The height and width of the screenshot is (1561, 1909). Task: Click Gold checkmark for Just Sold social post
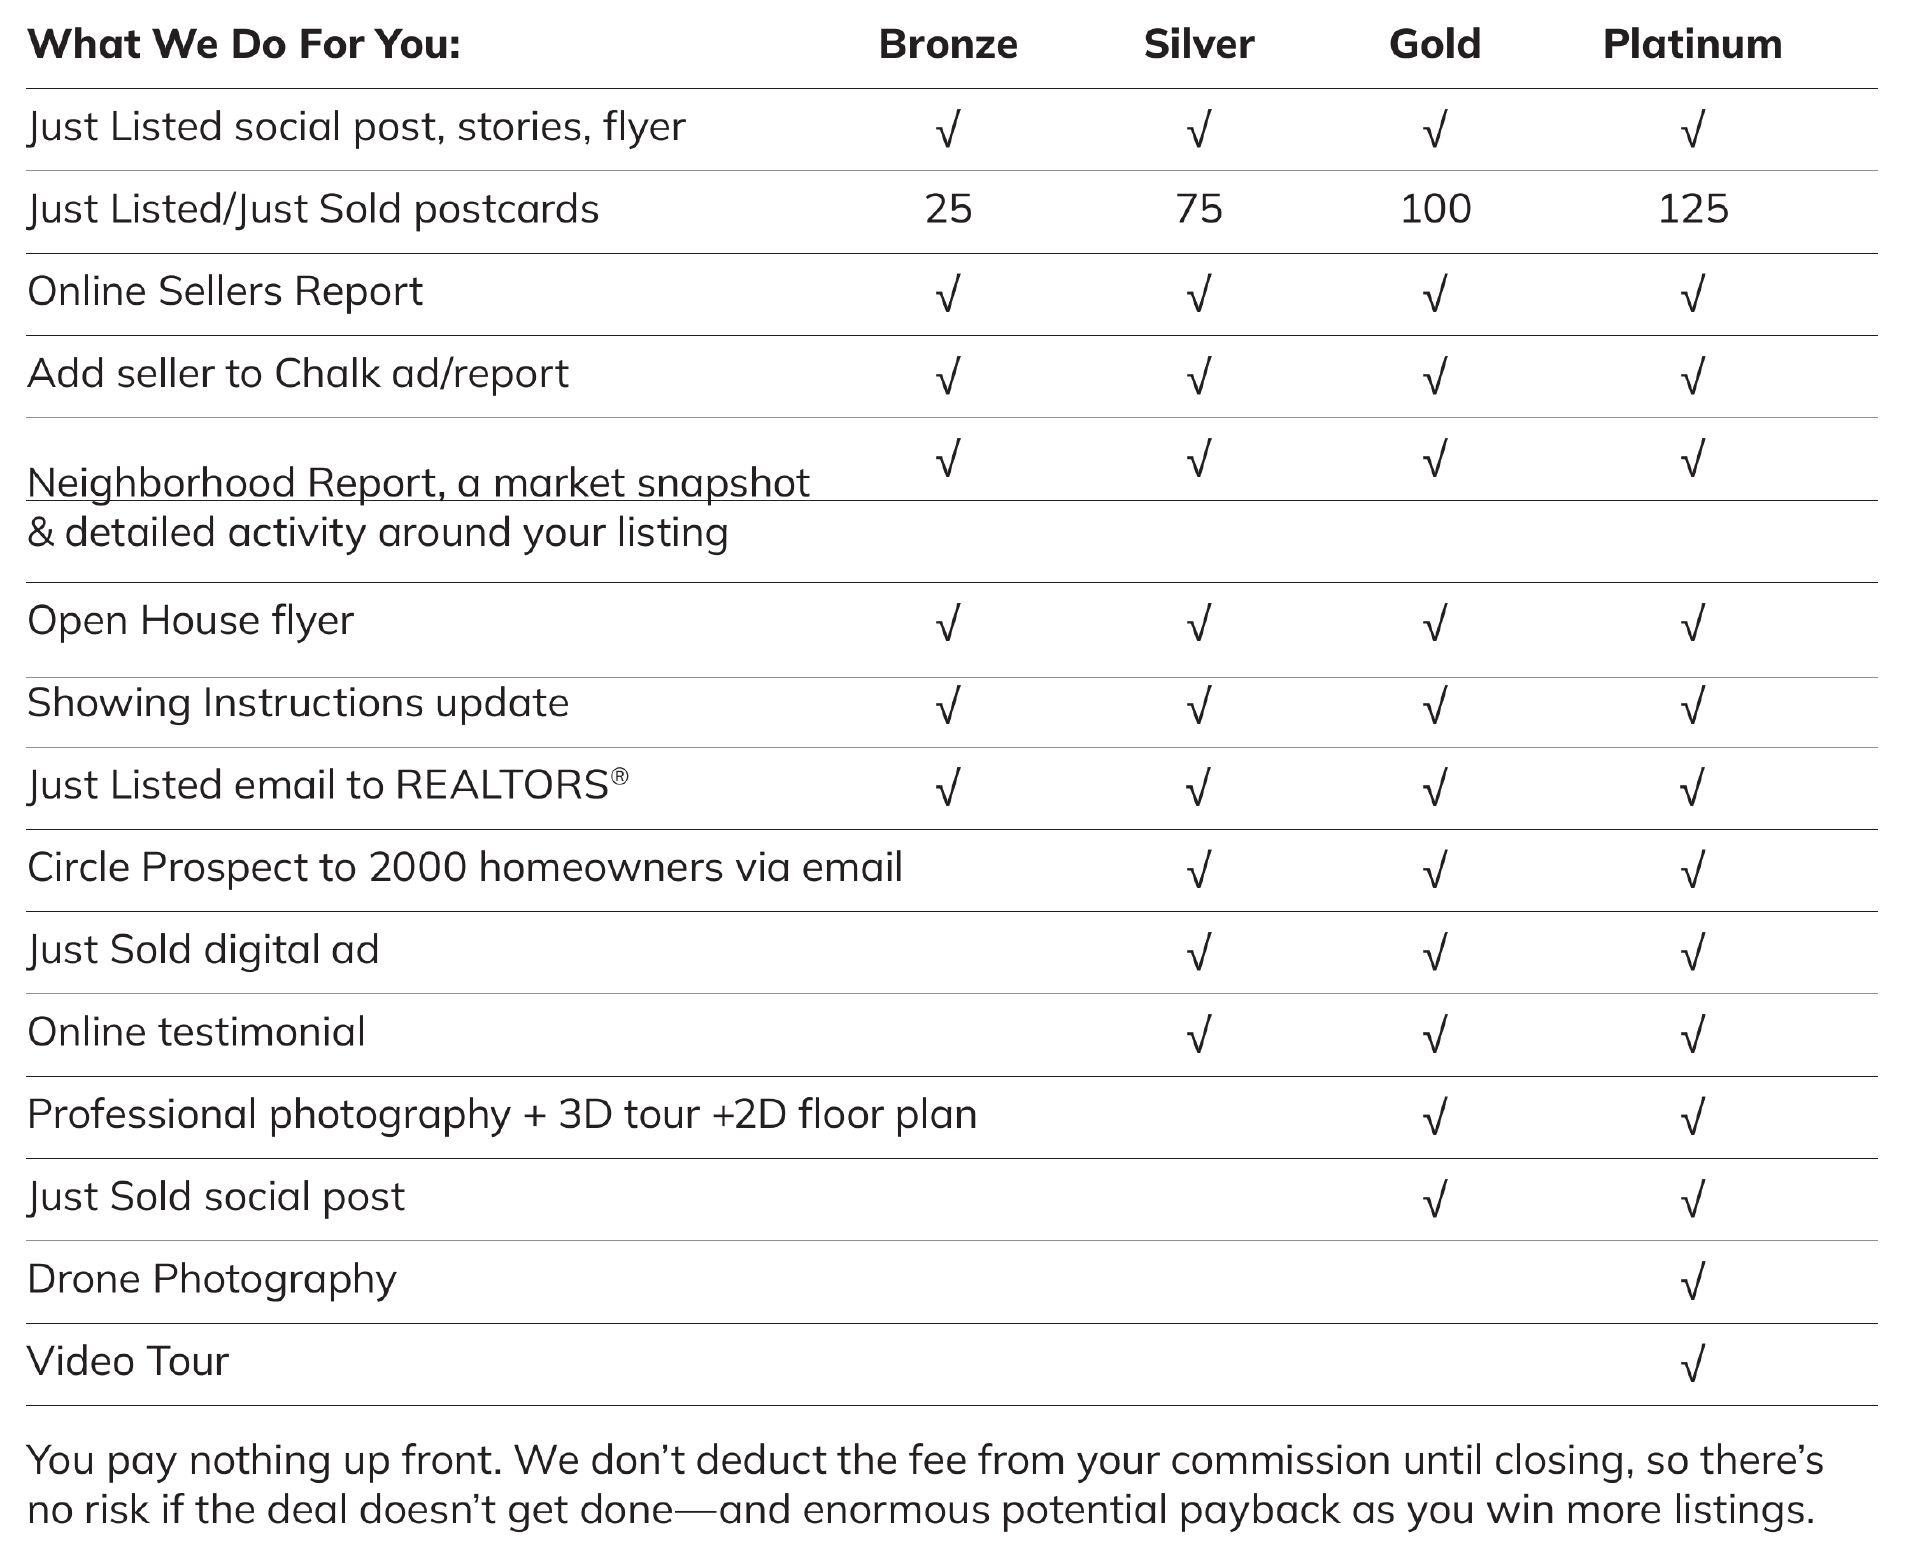click(x=1434, y=1200)
